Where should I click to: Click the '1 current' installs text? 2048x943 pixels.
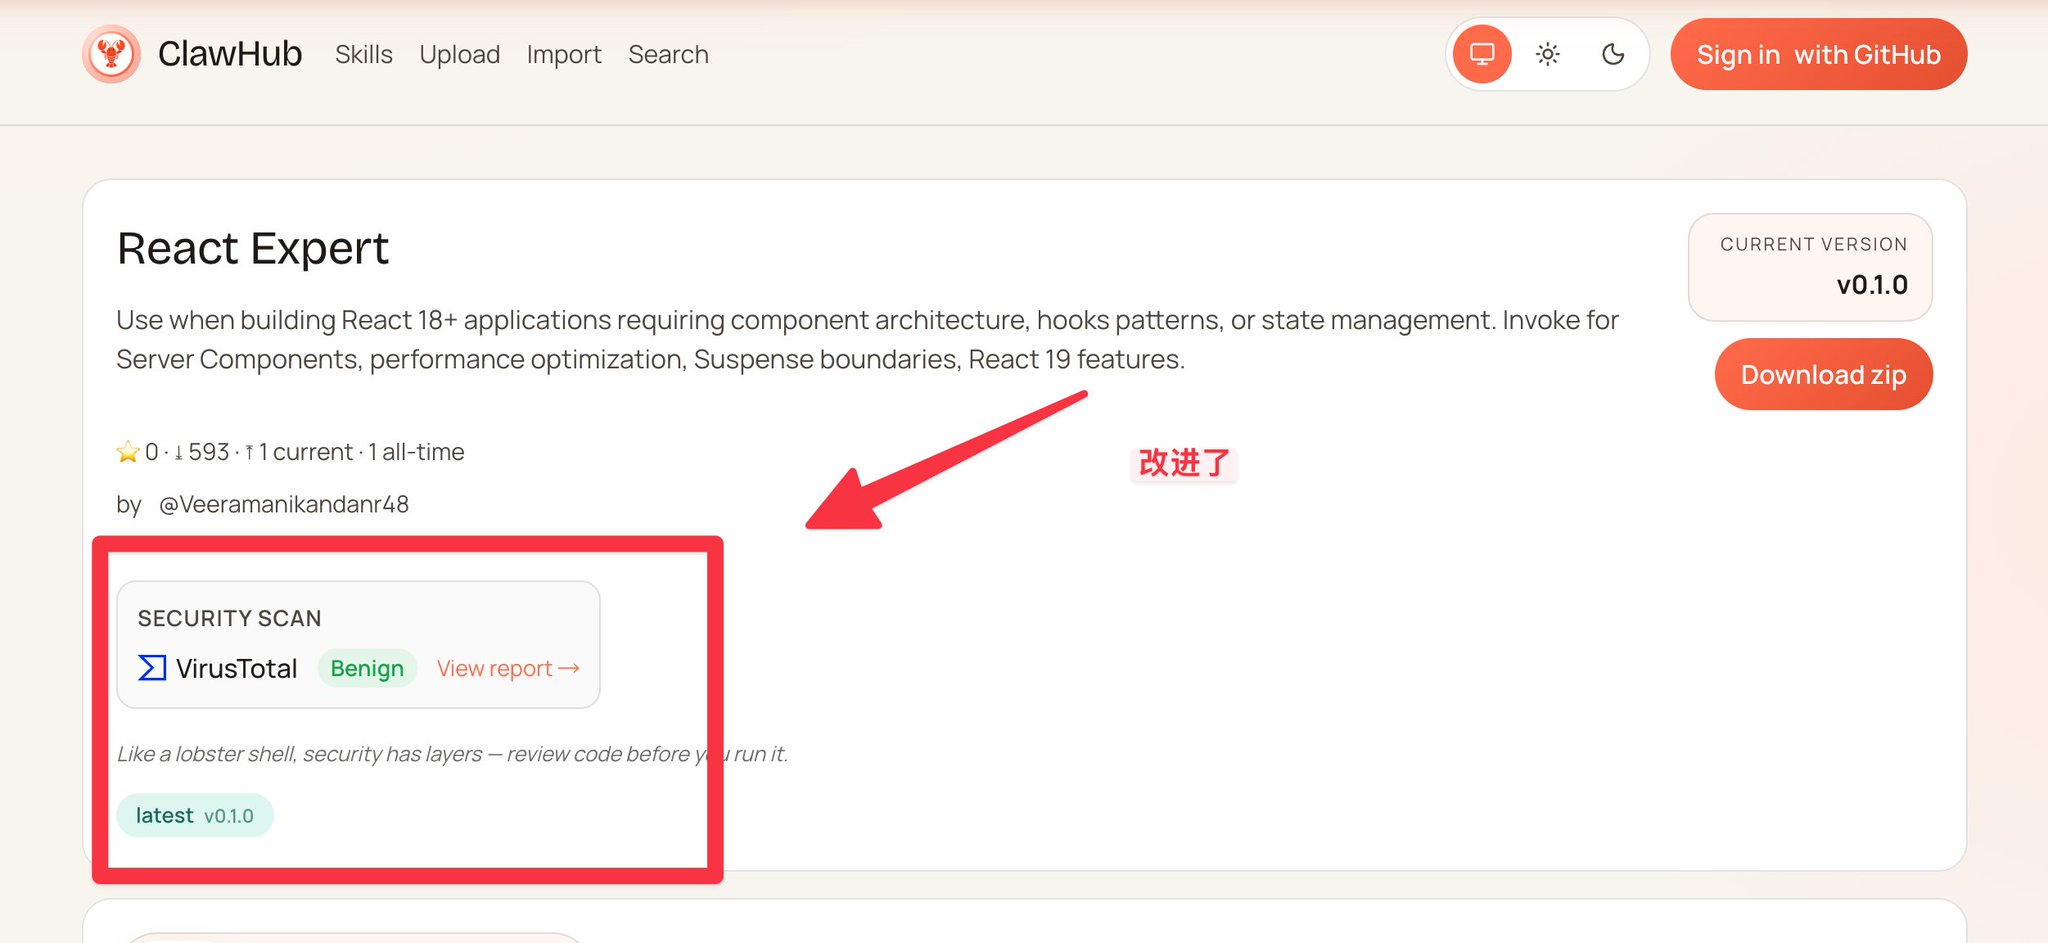[305, 452]
